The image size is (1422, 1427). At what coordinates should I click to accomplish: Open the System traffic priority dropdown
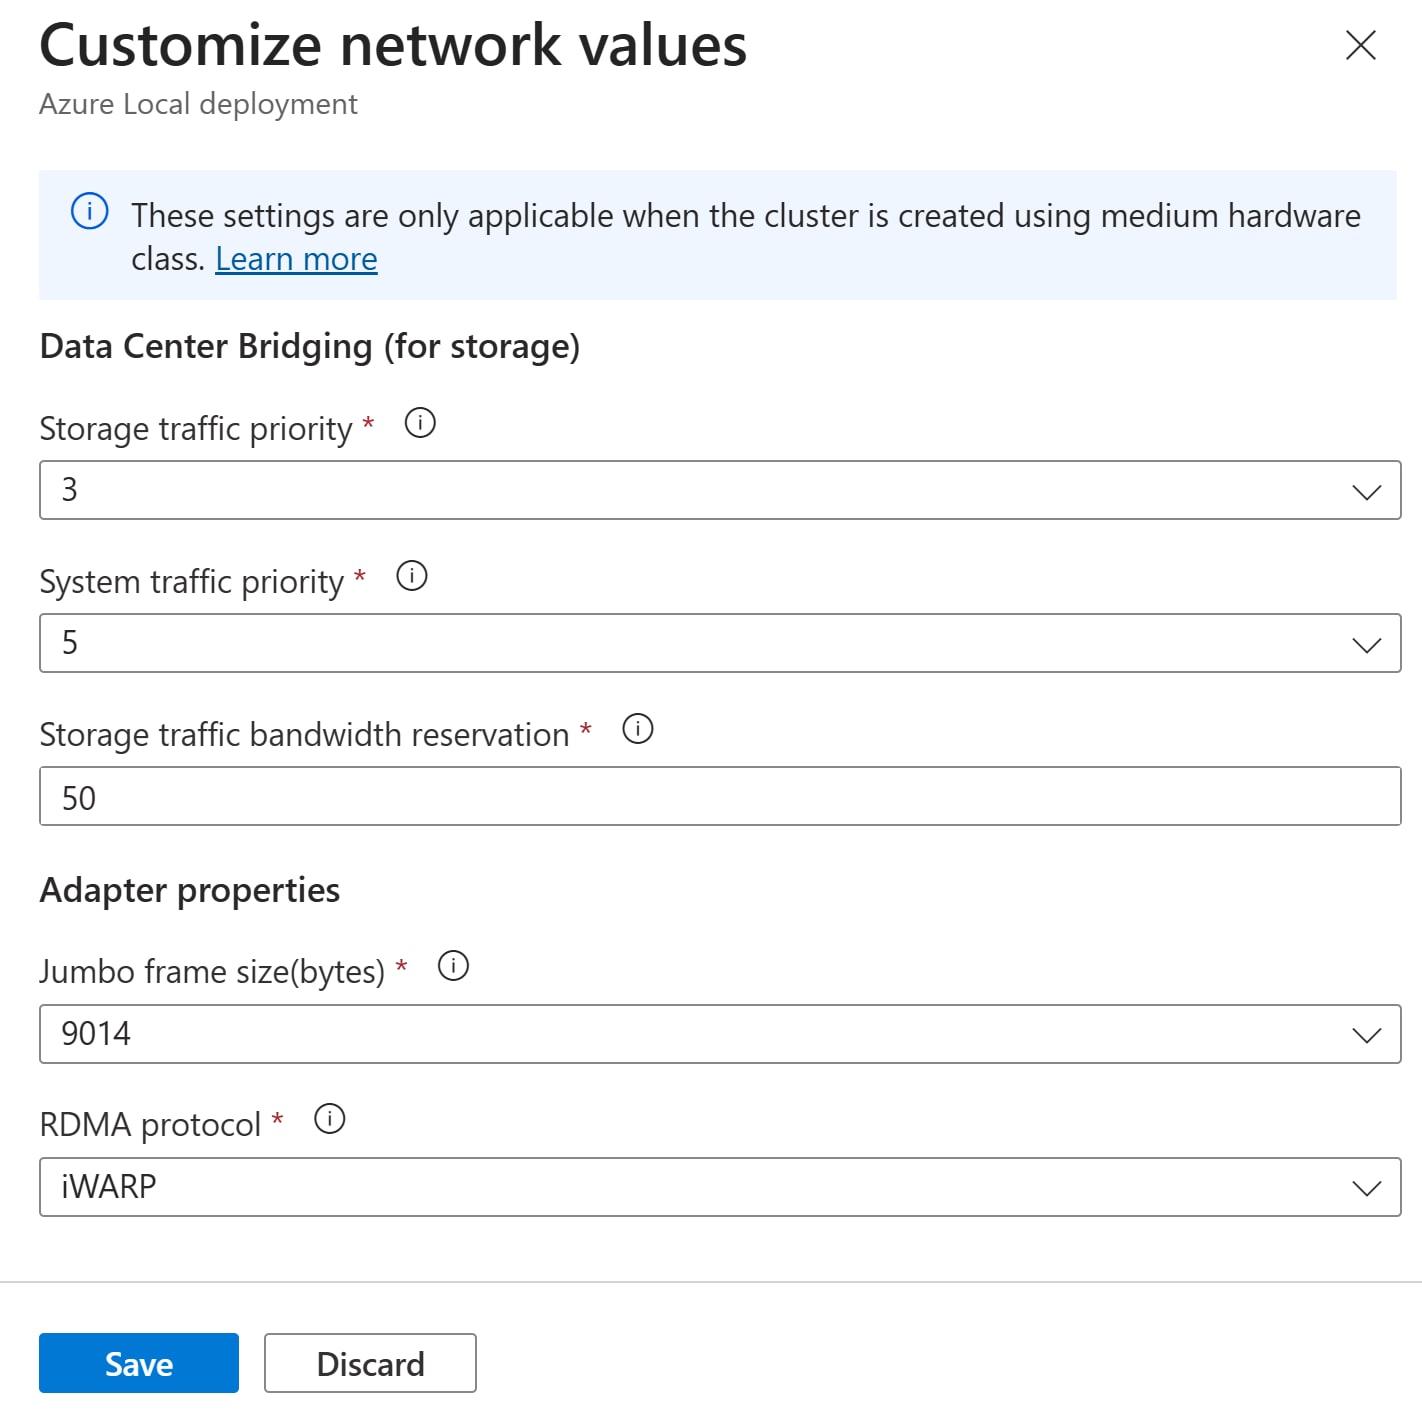[x=720, y=643]
